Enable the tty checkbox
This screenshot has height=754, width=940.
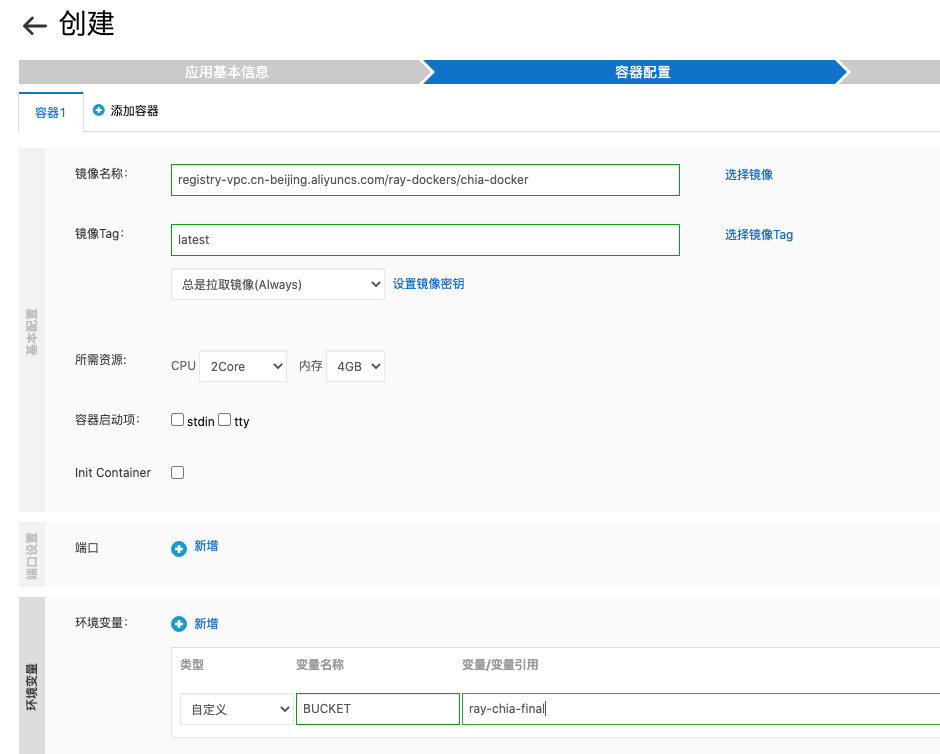pyautogui.click(x=224, y=420)
